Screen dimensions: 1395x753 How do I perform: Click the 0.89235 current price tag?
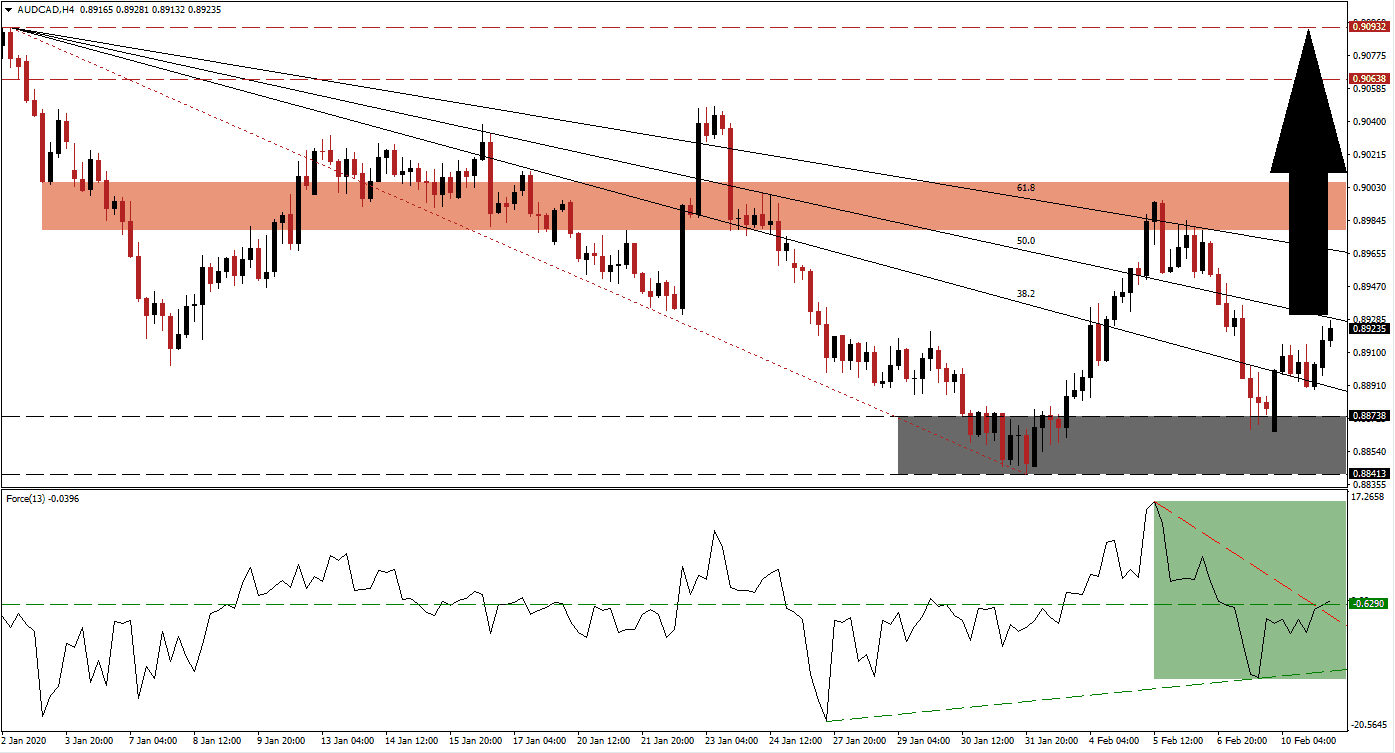[1367, 328]
